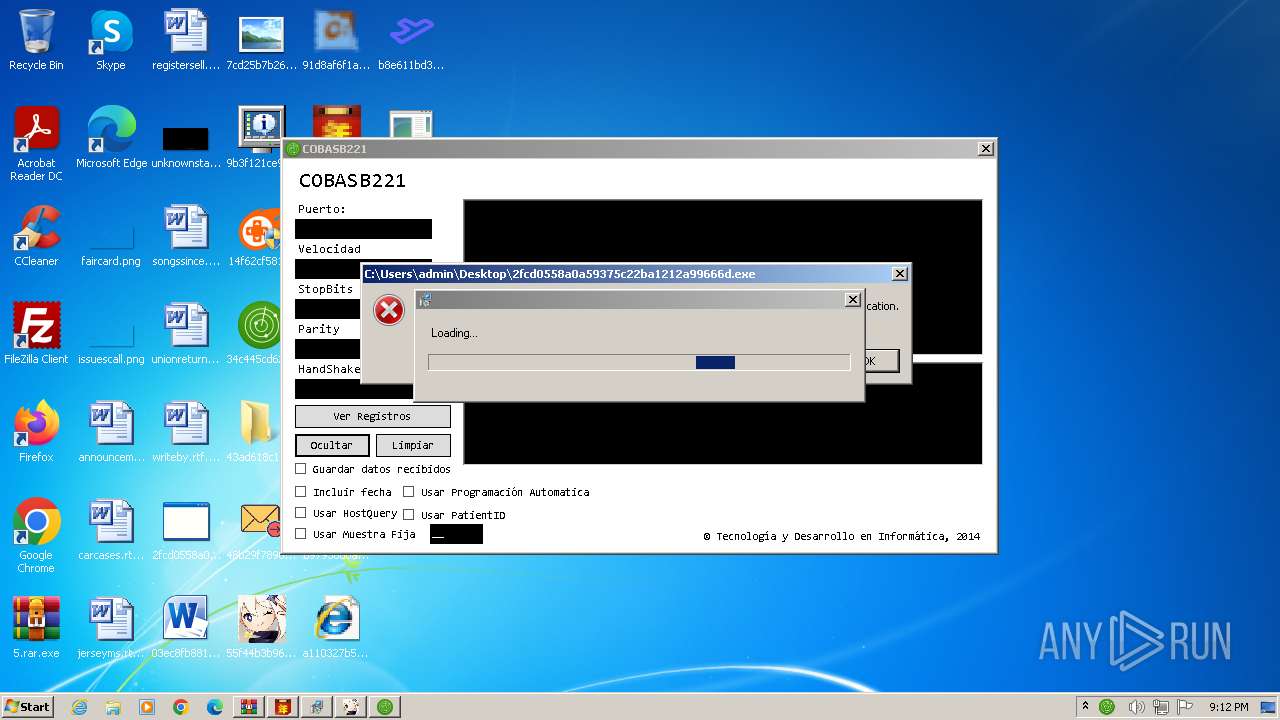The width and height of the screenshot is (1280, 720).
Task: Launch Google Chrome desktop shortcut
Action: (x=36, y=536)
